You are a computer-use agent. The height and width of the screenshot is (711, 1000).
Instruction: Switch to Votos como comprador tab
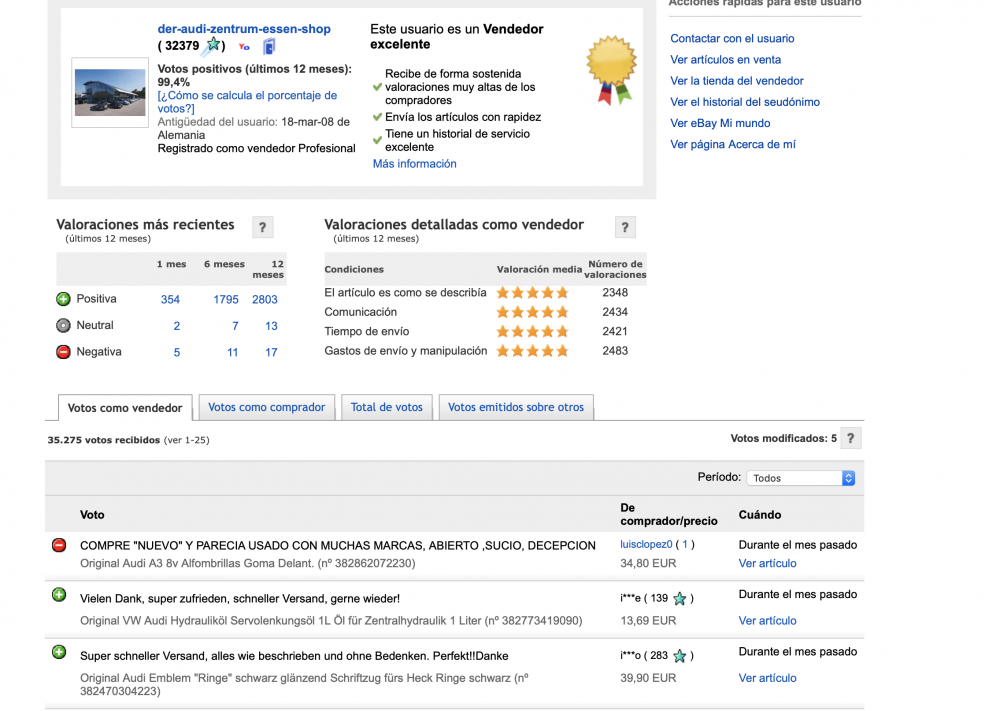[x=266, y=407]
